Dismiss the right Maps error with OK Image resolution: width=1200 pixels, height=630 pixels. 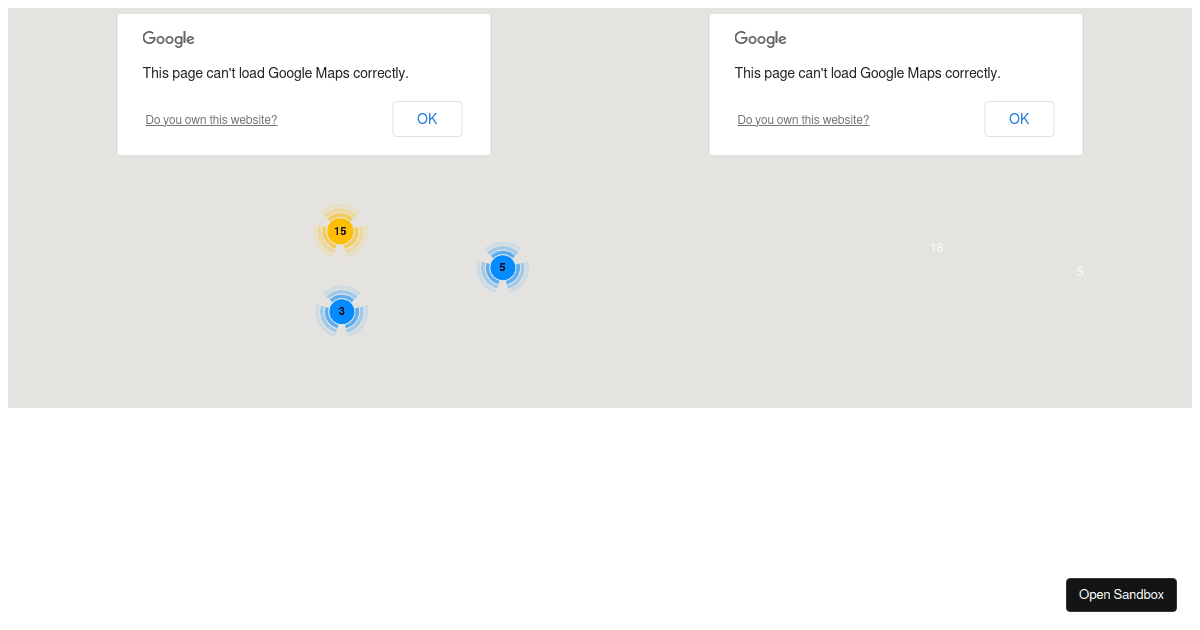click(1019, 119)
